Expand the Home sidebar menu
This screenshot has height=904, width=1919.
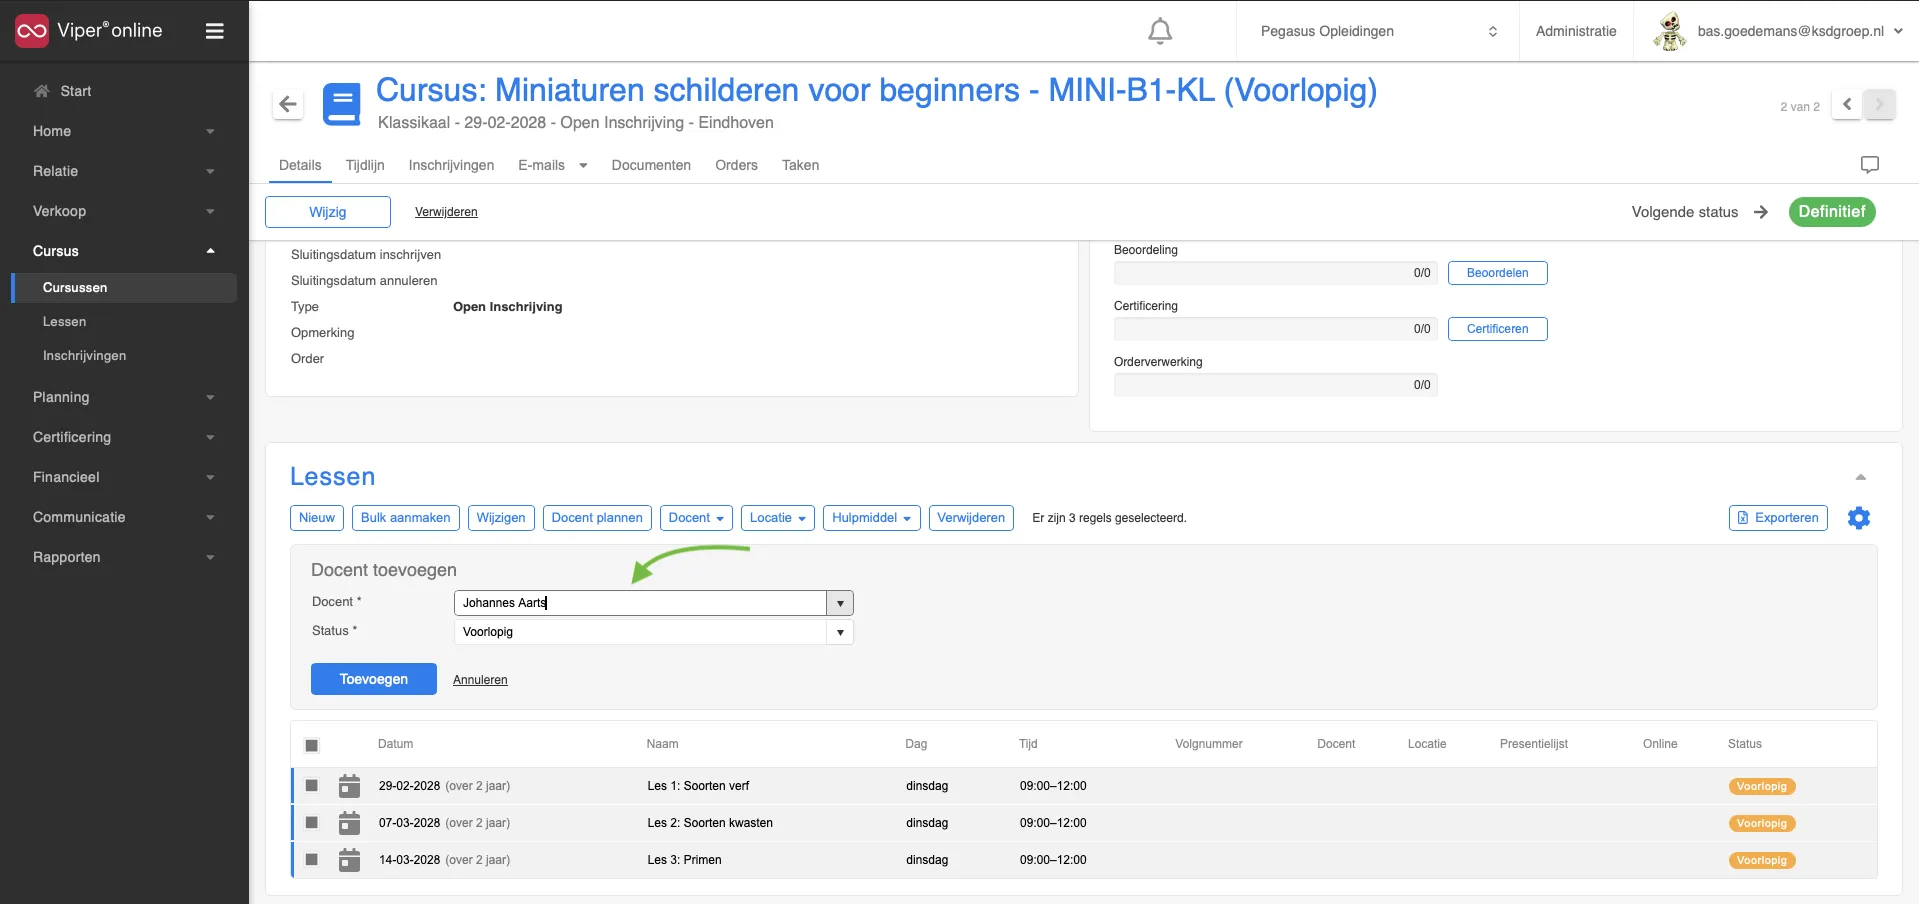click(124, 131)
